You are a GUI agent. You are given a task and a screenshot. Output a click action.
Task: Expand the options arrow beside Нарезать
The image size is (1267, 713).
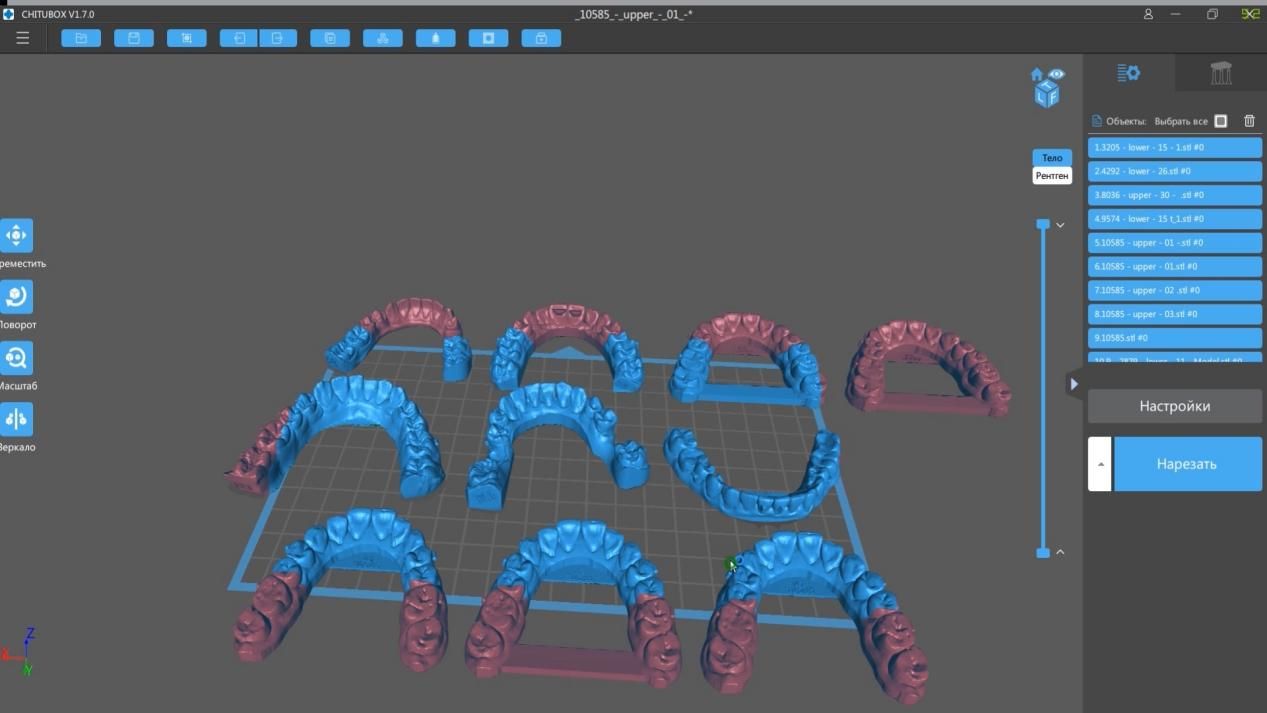tap(1099, 463)
